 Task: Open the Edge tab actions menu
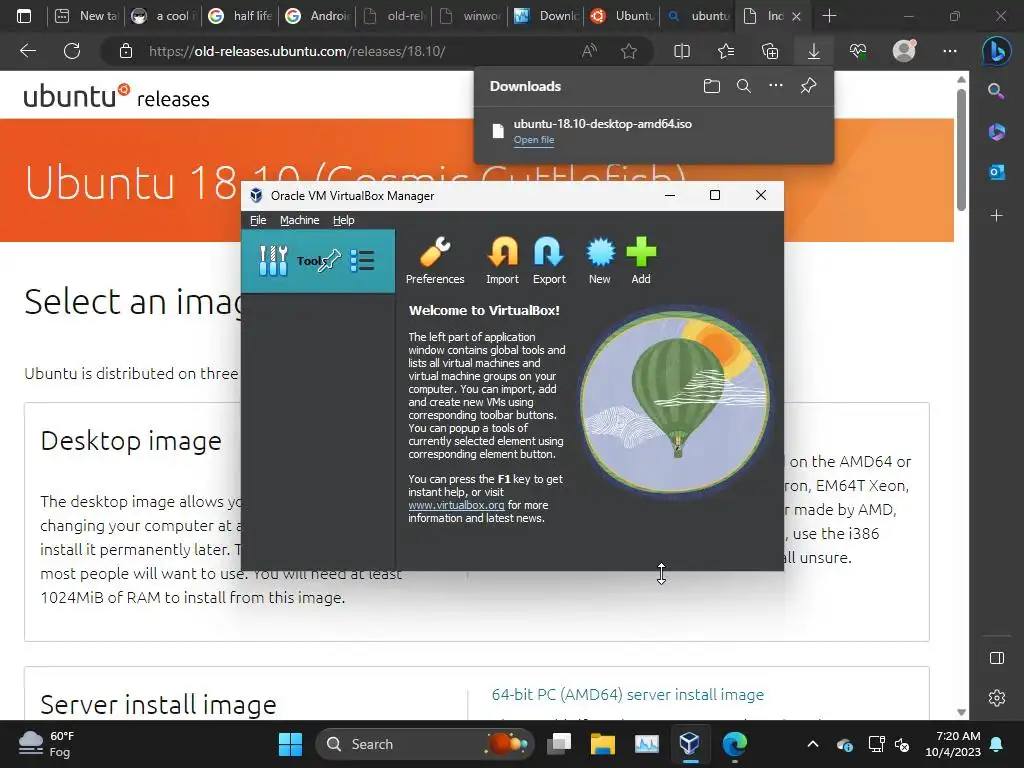(24, 16)
